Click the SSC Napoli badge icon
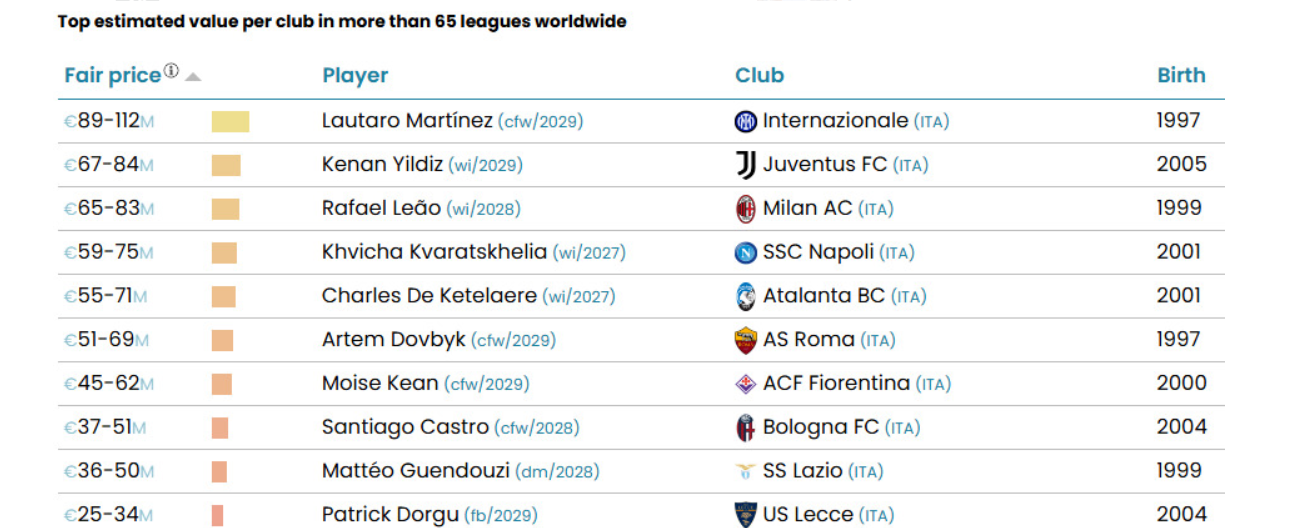Image resolution: width=1300 pixels, height=528 pixels. click(746, 253)
